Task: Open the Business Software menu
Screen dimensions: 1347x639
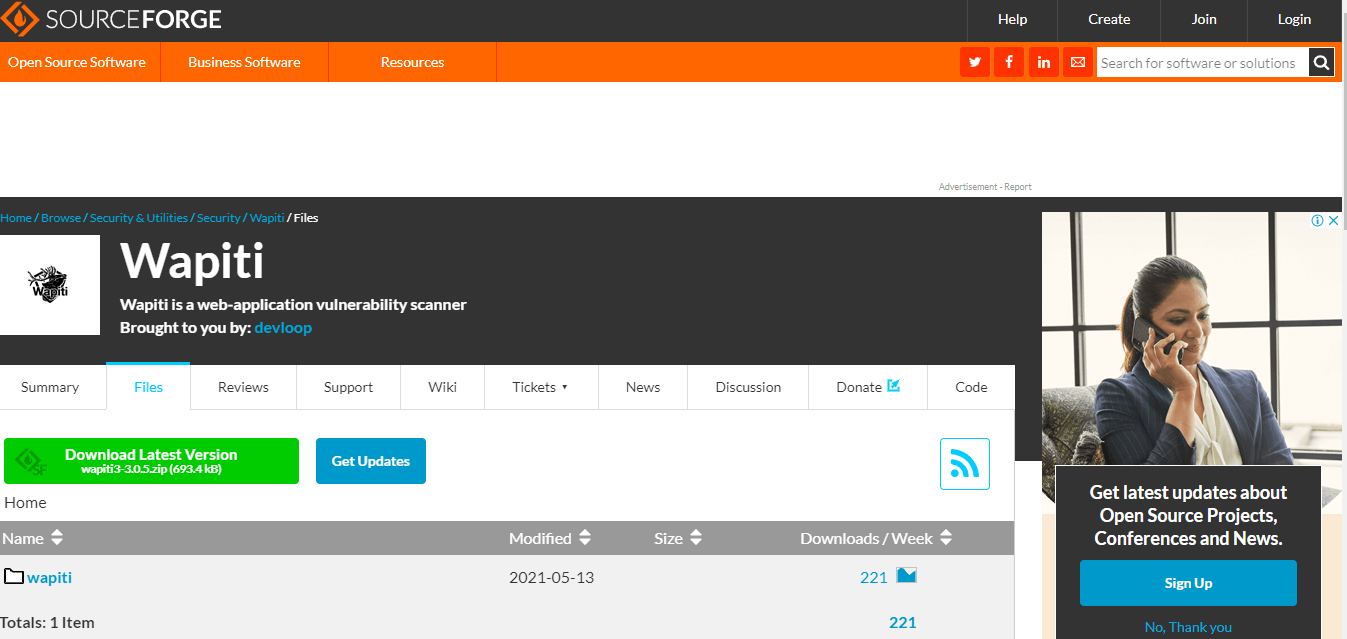Action: (x=244, y=62)
